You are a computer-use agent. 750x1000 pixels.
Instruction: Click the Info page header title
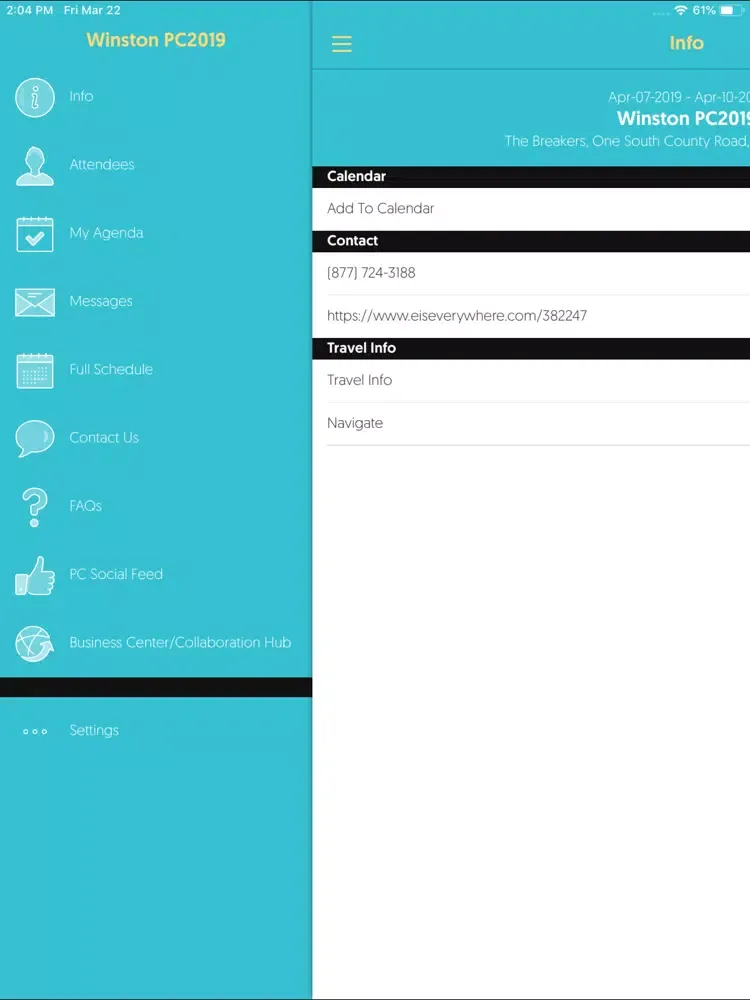tap(686, 43)
